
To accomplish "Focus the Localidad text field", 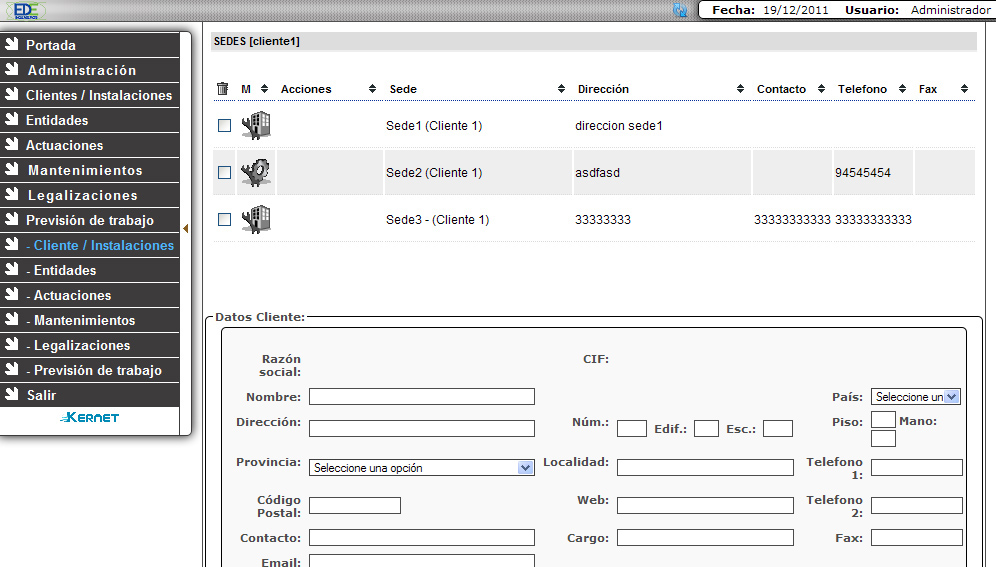I will pos(705,467).
